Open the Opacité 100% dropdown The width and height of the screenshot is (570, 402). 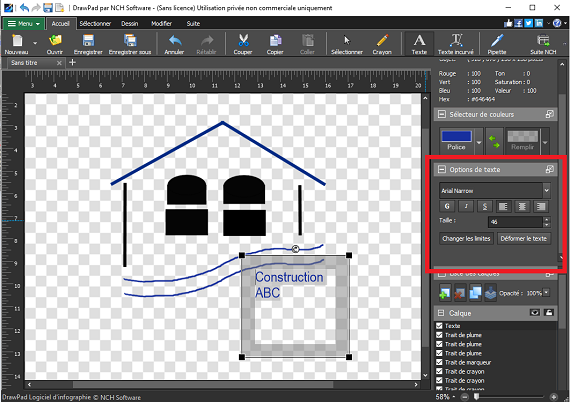pyautogui.click(x=546, y=293)
